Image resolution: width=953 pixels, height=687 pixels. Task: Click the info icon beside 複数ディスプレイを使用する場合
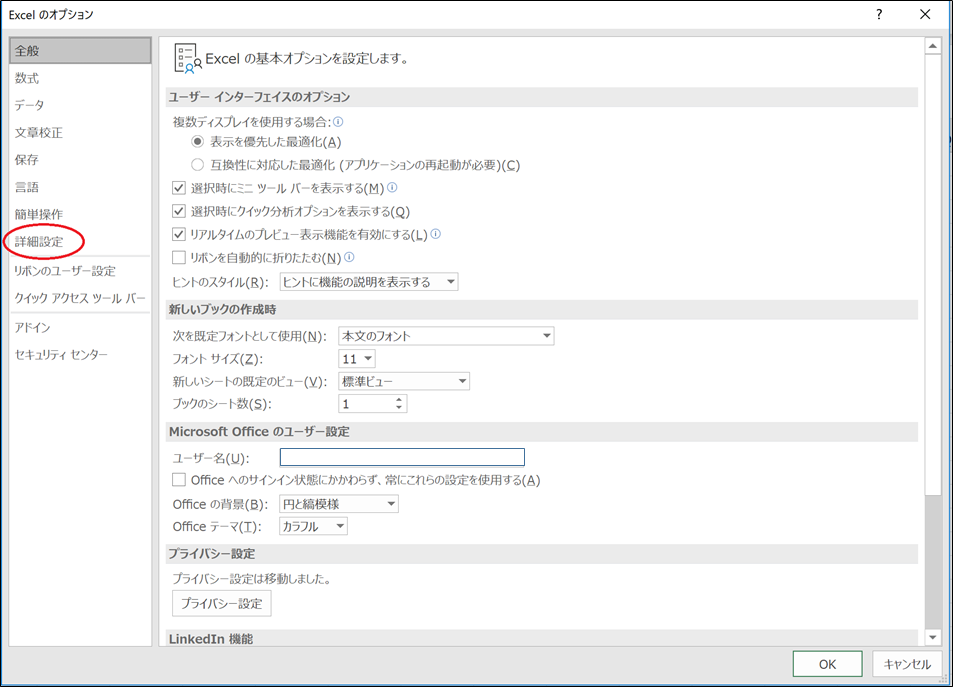click(x=338, y=122)
